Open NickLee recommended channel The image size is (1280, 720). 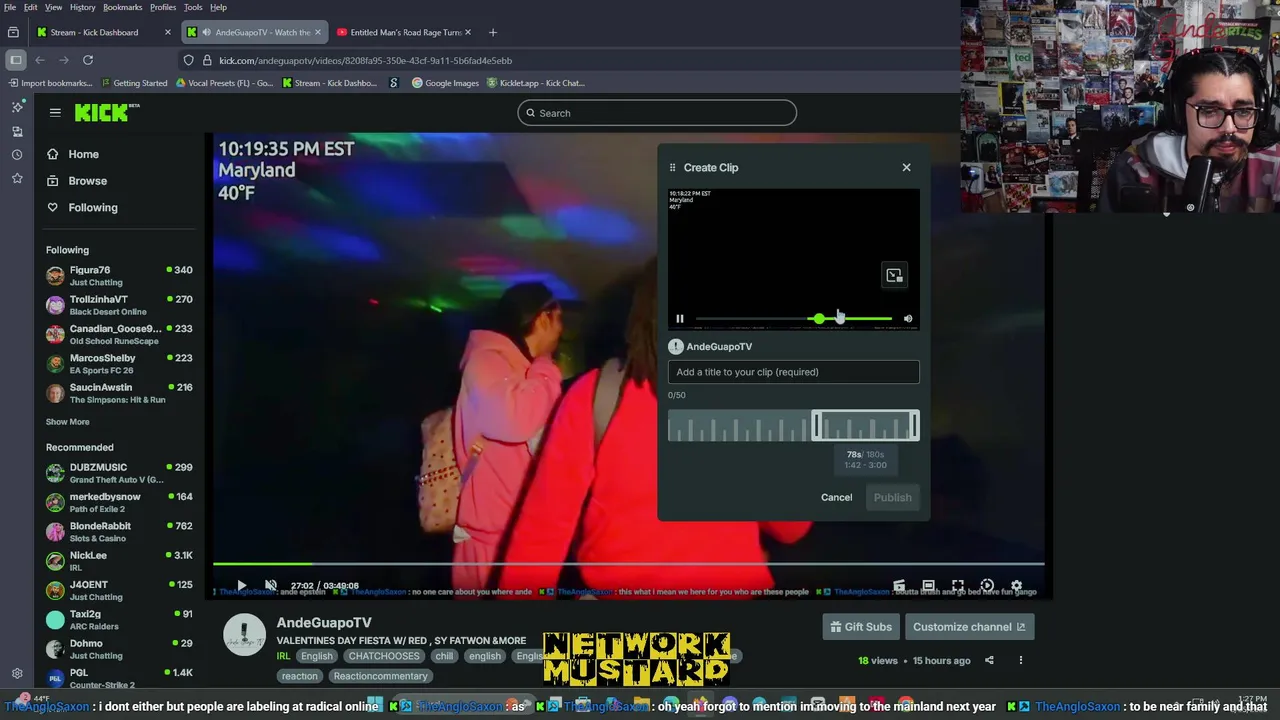119,561
